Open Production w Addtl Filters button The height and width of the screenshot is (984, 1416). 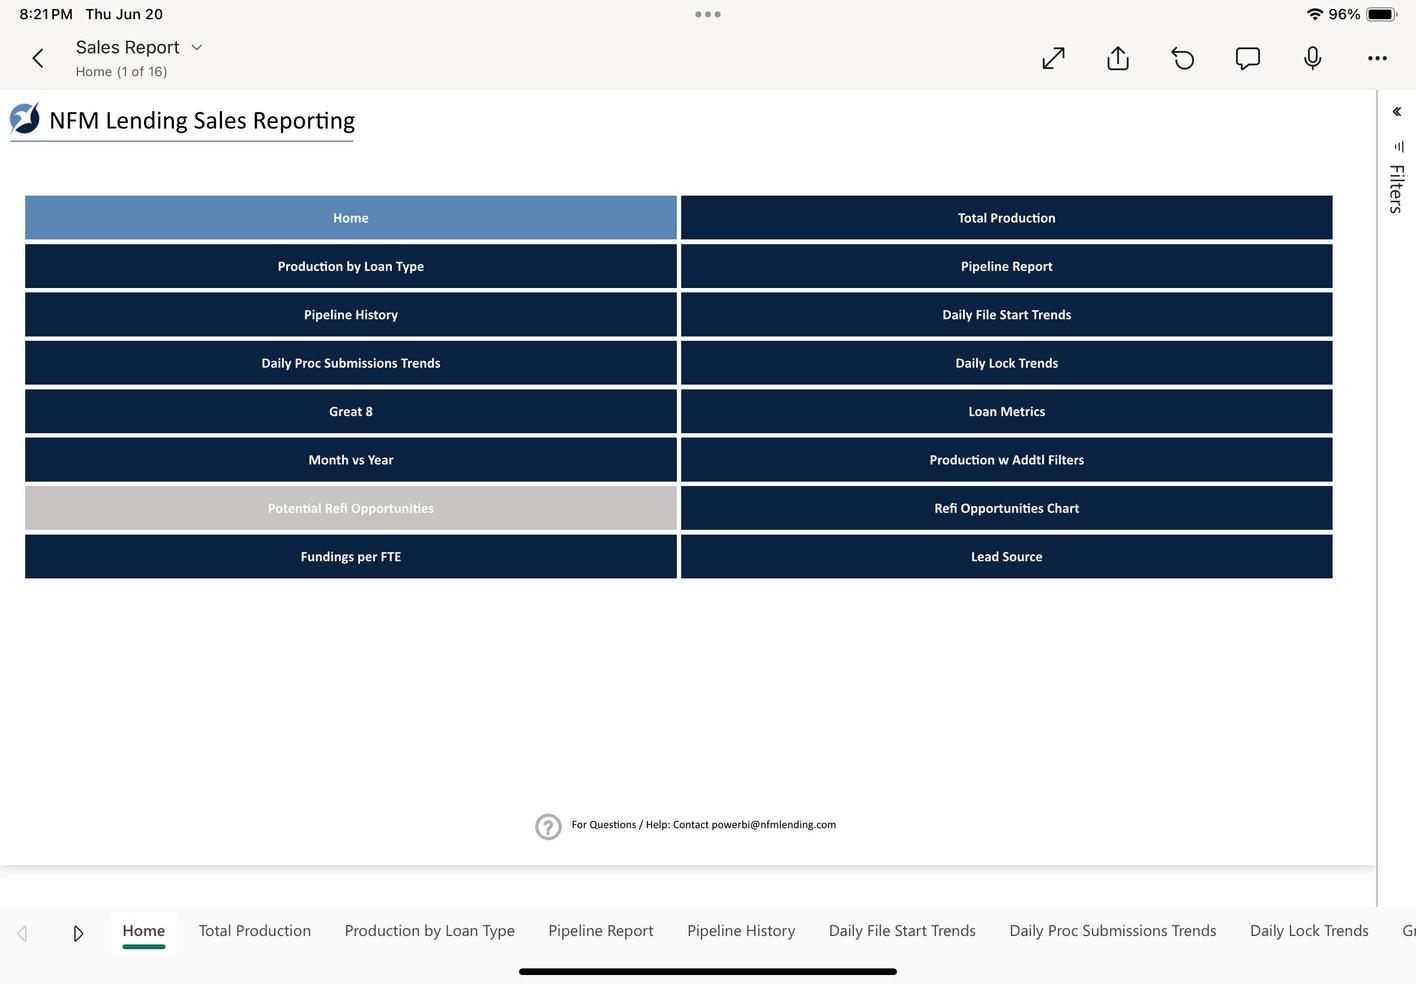1007,460
